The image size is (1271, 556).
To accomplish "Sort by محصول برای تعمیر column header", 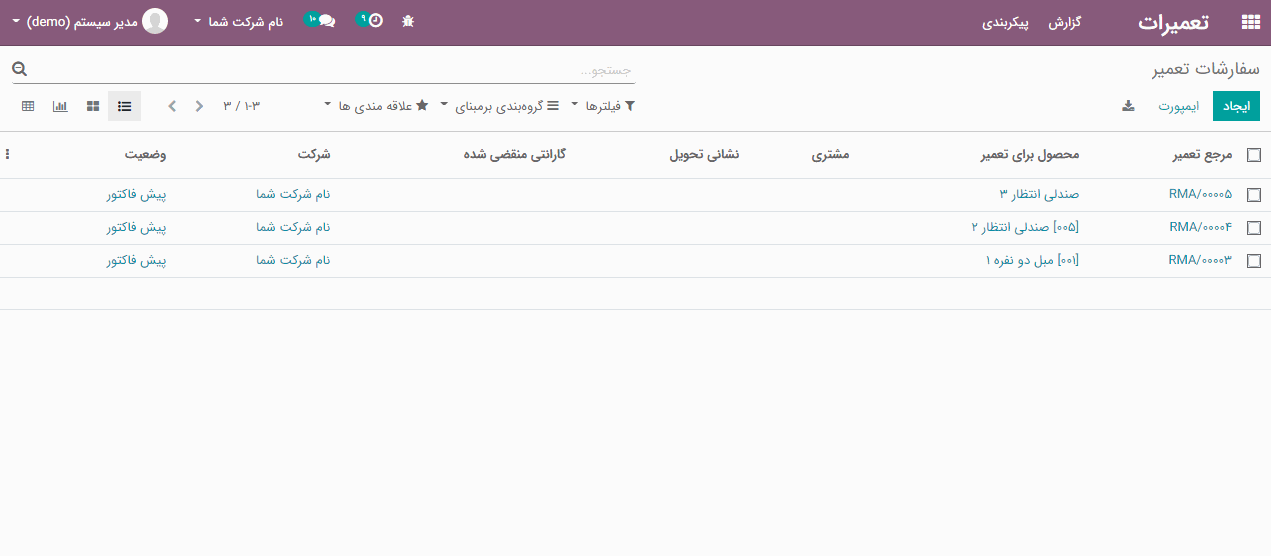I will click(1030, 155).
